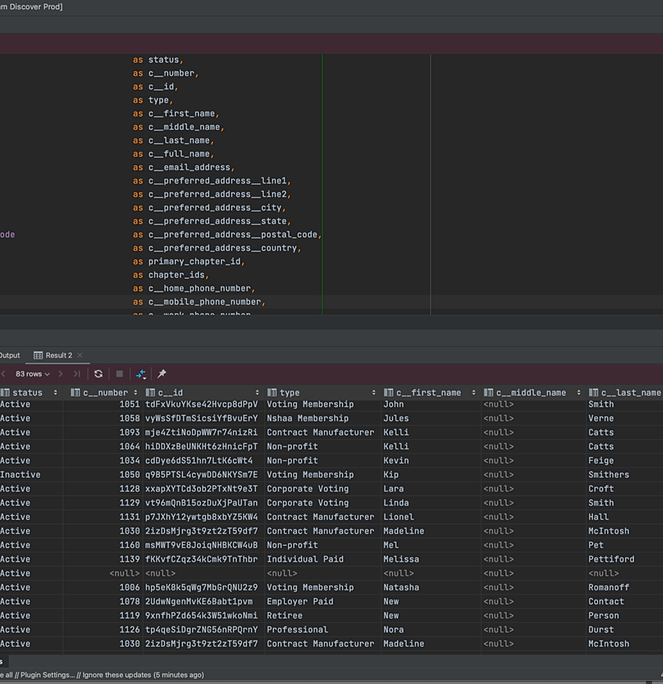Select last name cell Smithers
This screenshot has width=663, height=684.
(x=608, y=475)
